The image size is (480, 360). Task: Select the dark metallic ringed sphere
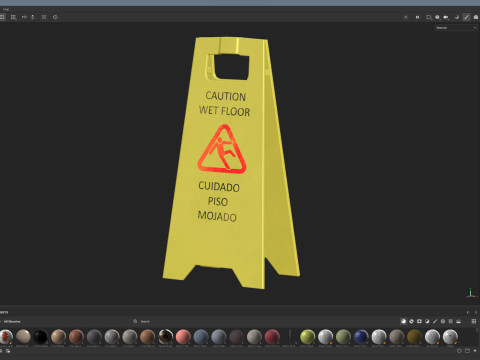(165, 336)
